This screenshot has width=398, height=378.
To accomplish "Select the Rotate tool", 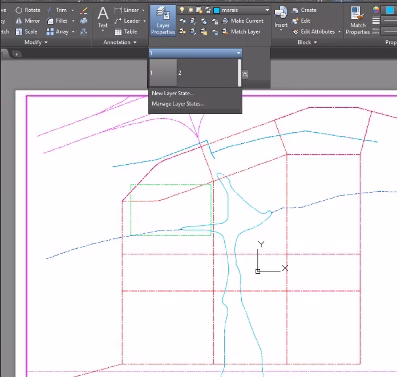I will (x=28, y=10).
